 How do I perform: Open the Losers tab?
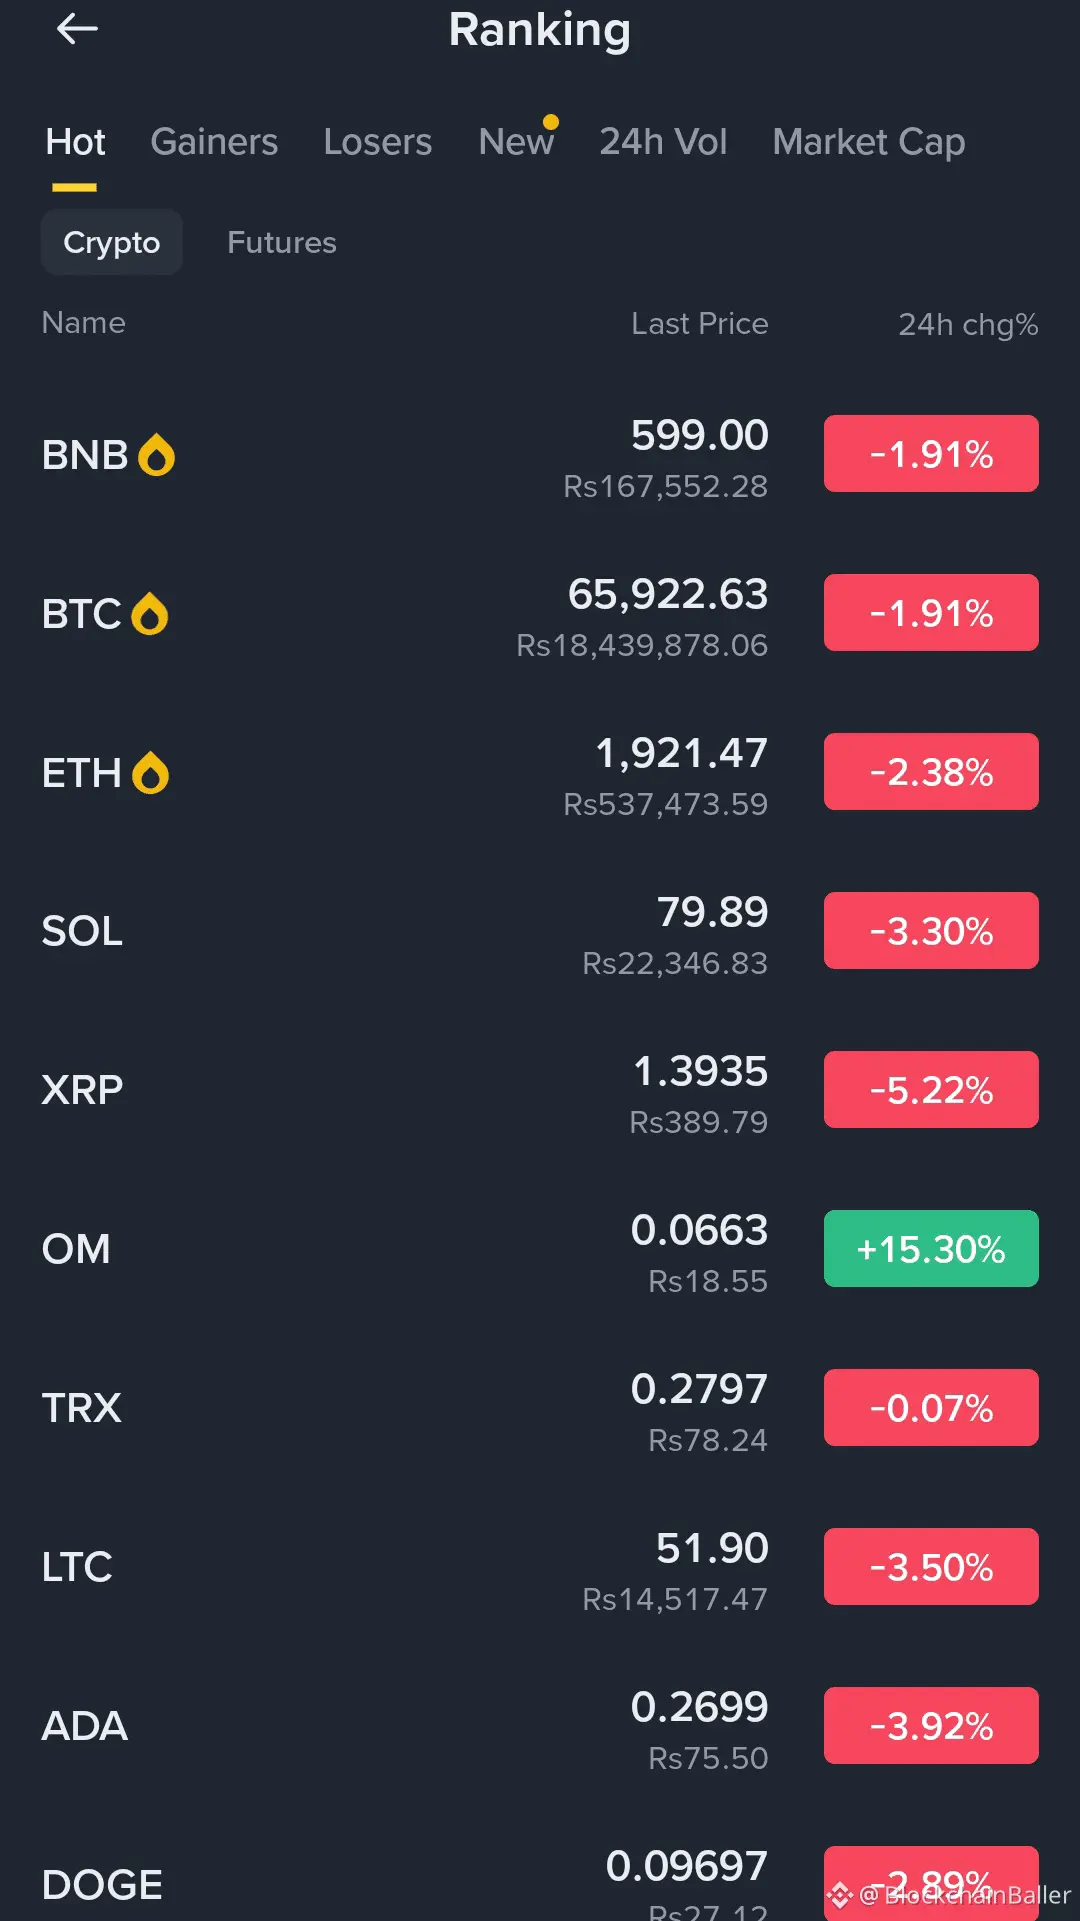pos(377,142)
